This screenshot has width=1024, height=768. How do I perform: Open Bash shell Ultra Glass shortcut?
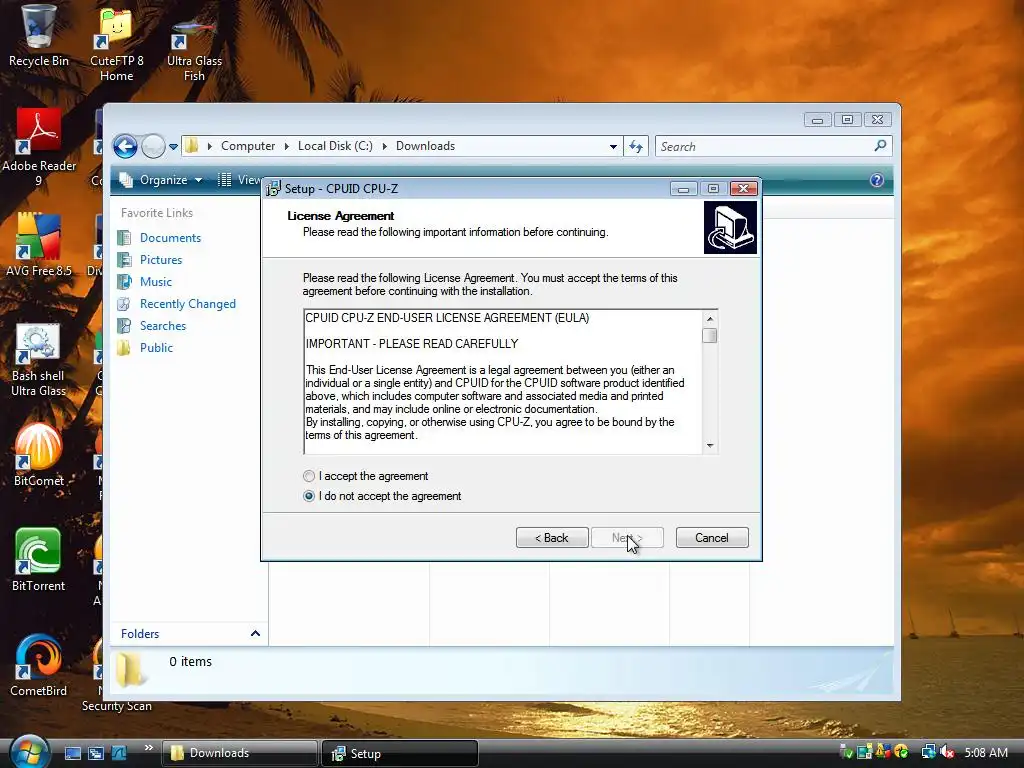39,360
